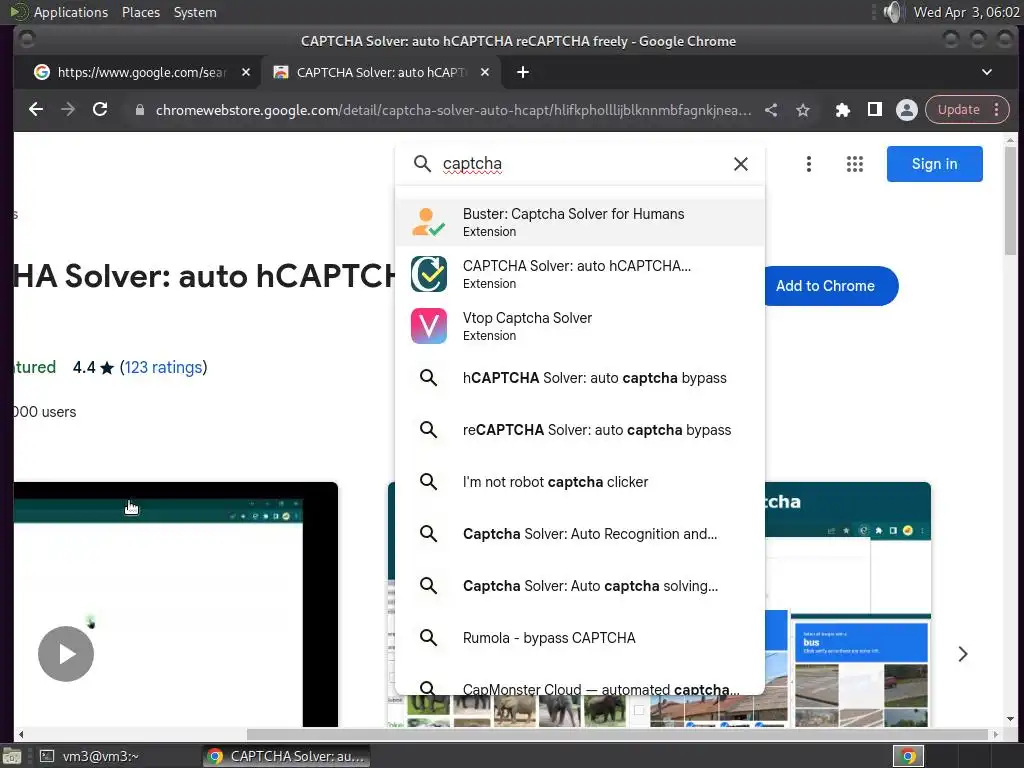This screenshot has height=768, width=1024.
Task: Open the 123 ratings link
Action: (163, 368)
